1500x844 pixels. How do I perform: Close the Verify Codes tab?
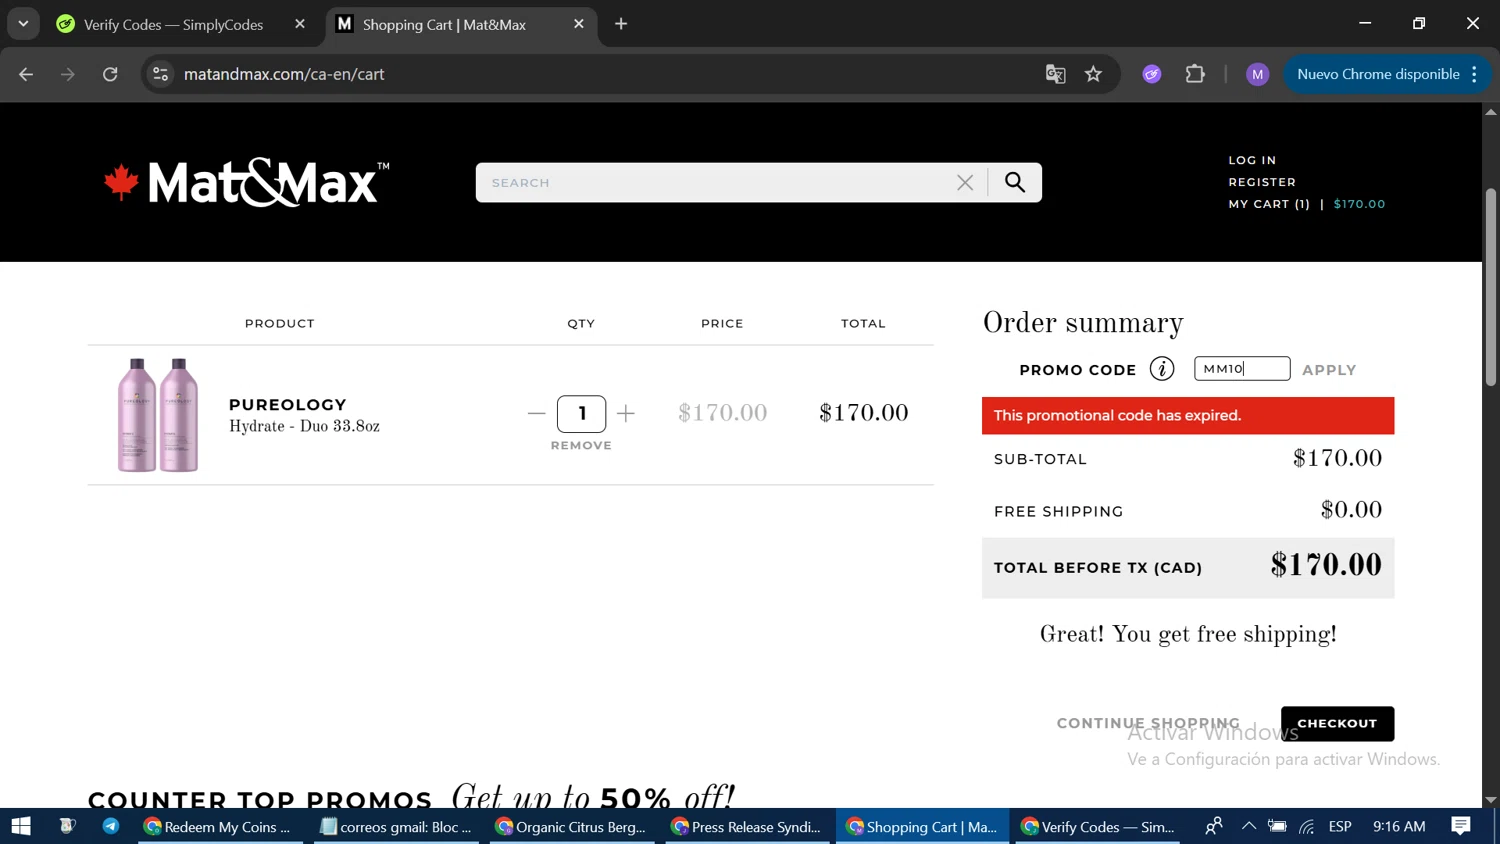point(300,24)
